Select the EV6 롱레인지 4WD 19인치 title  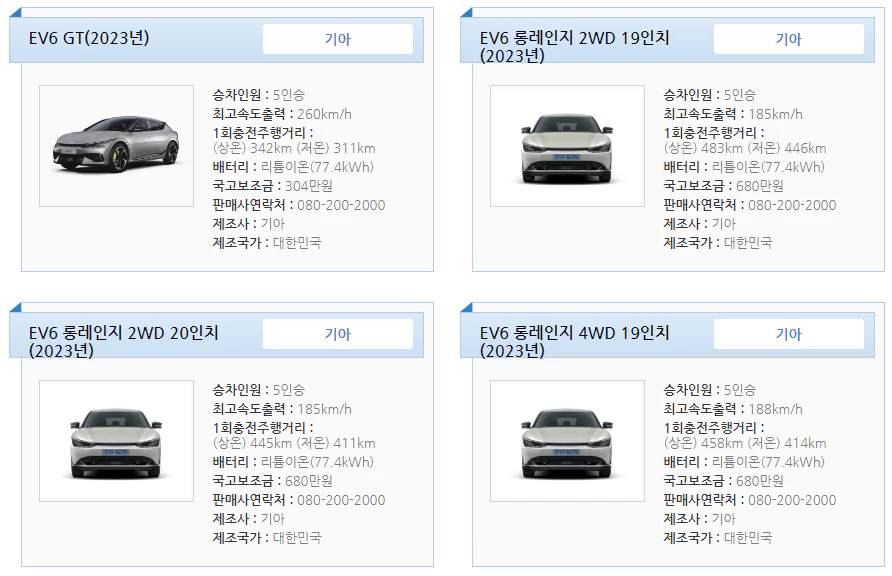click(x=575, y=342)
